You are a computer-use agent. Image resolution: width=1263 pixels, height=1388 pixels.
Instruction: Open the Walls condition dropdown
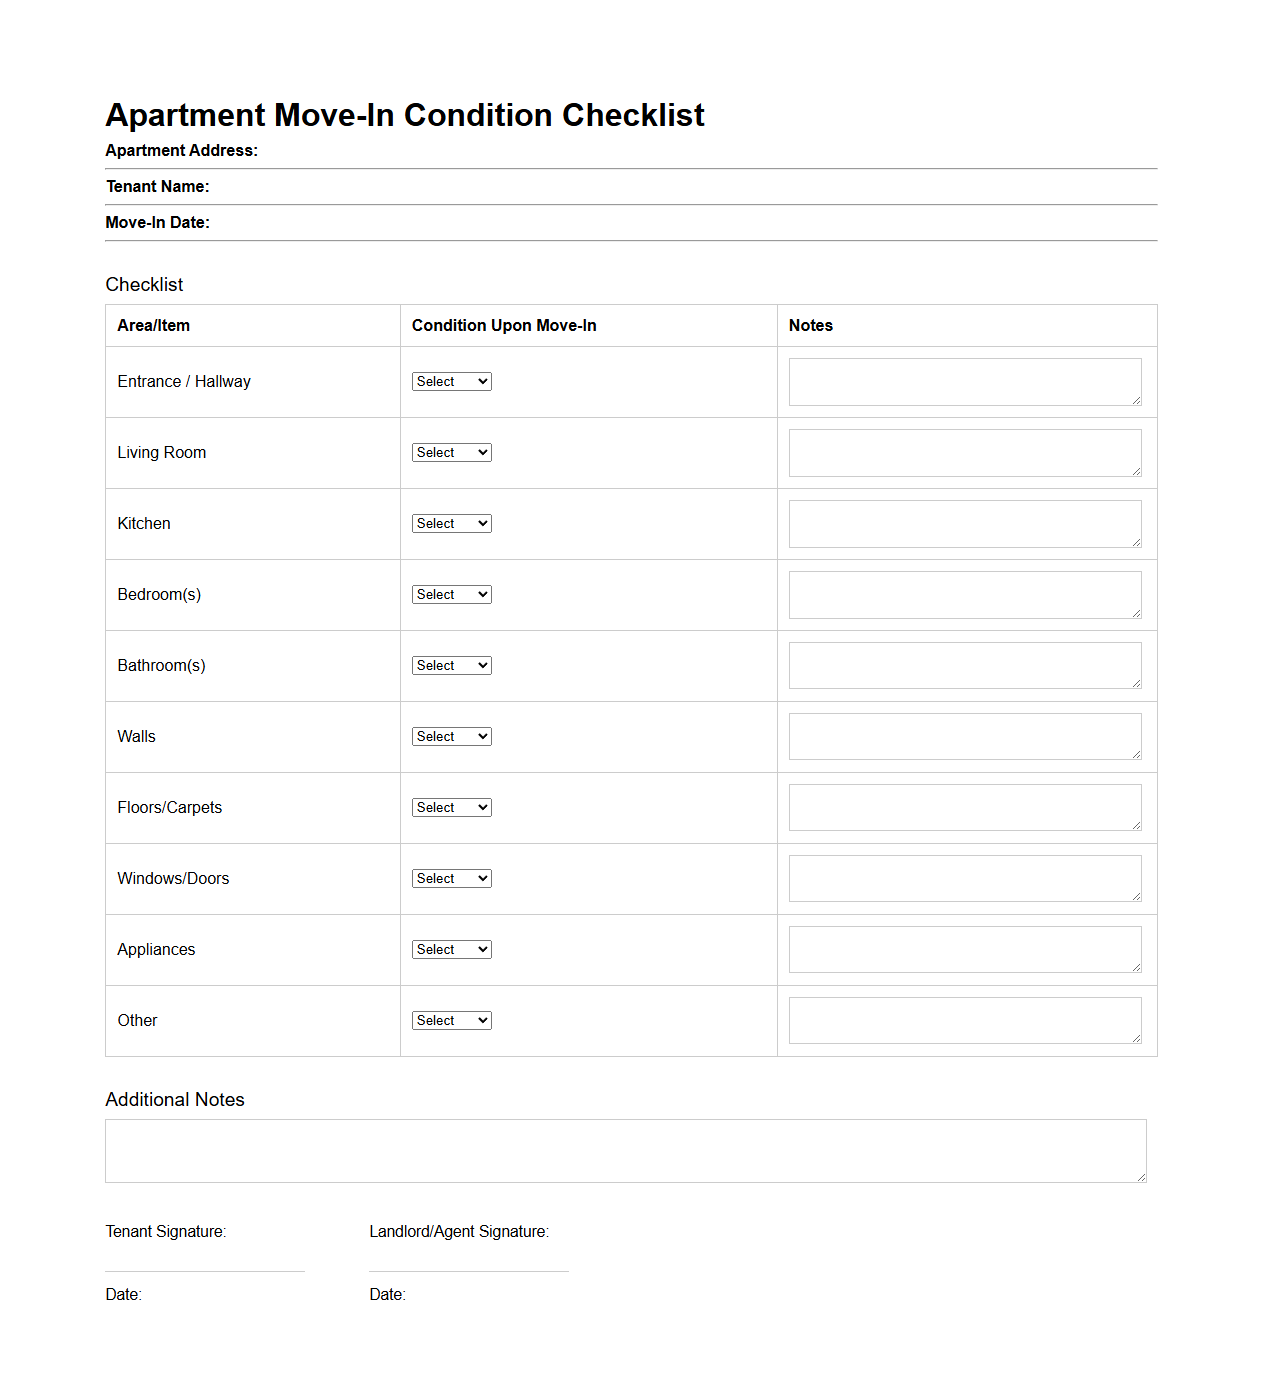[451, 736]
